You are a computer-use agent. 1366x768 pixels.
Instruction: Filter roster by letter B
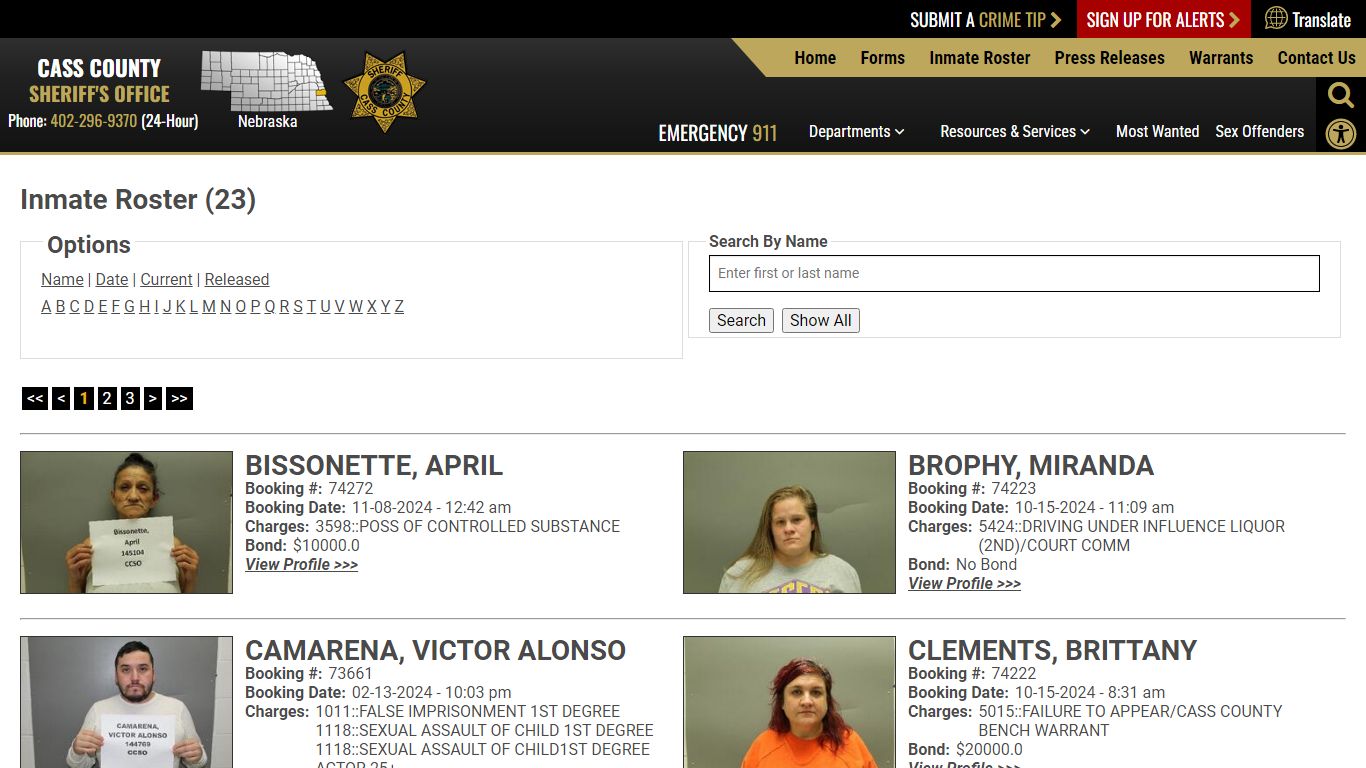(60, 307)
